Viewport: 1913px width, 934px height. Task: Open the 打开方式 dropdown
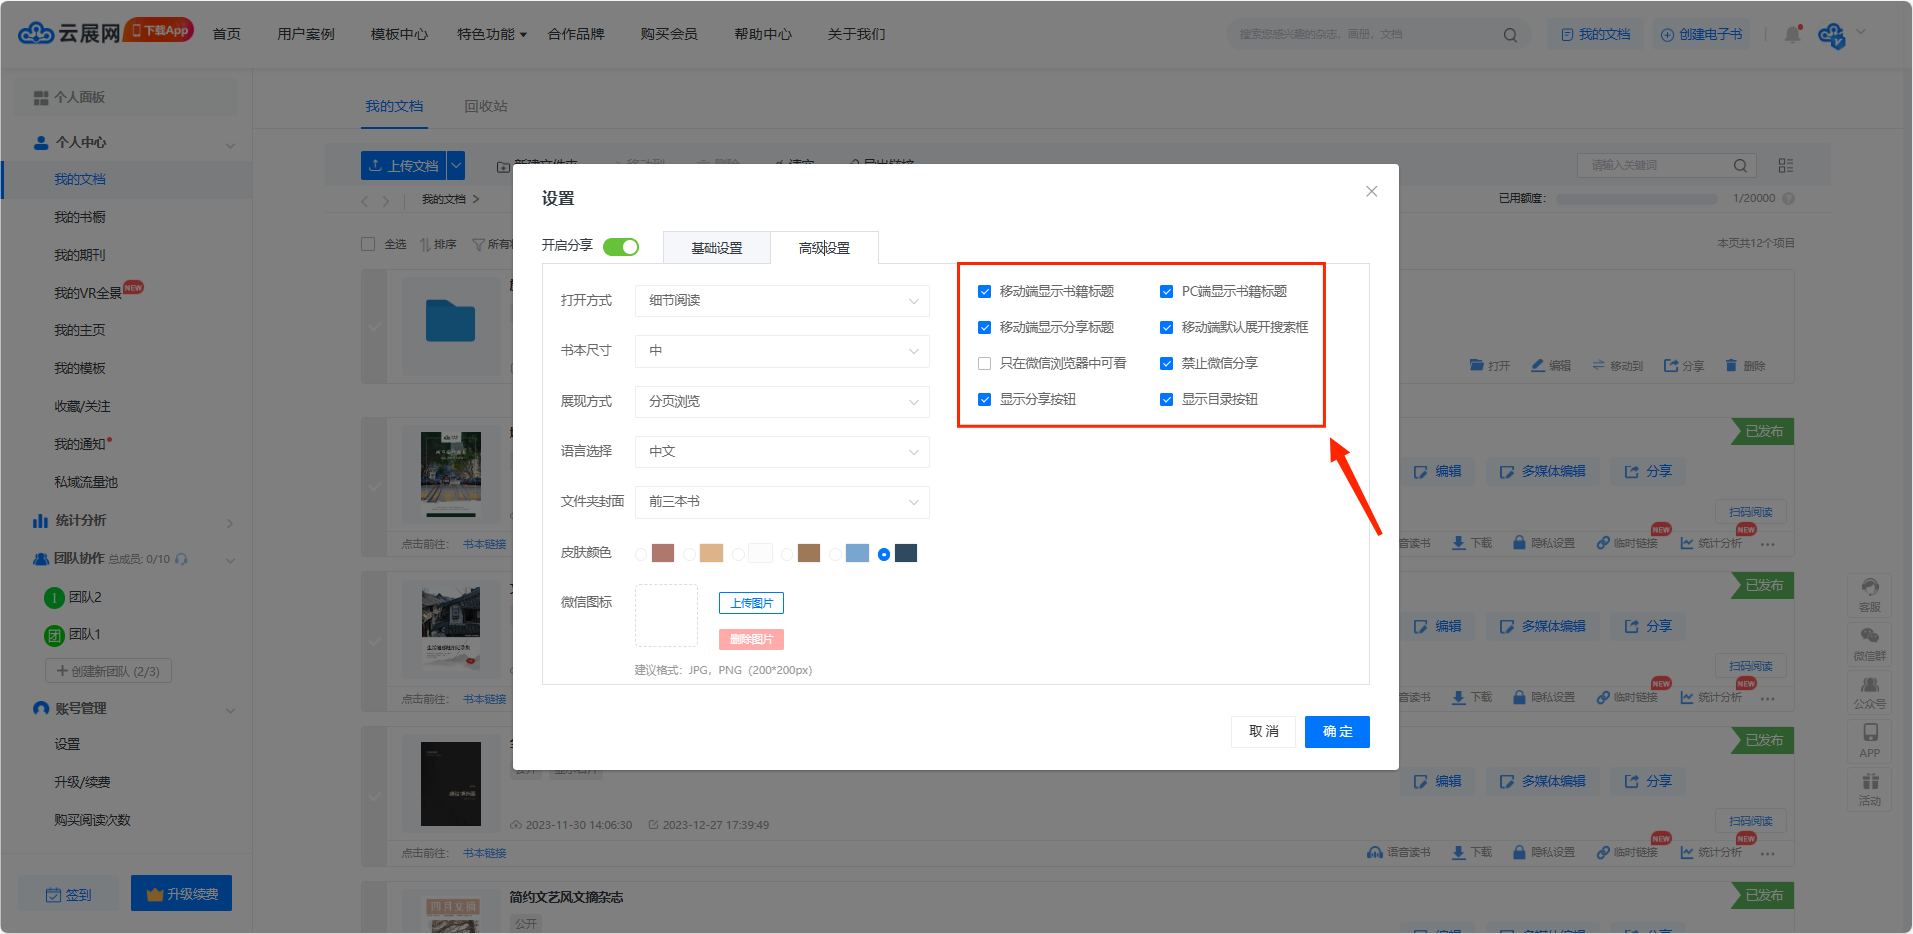(782, 301)
